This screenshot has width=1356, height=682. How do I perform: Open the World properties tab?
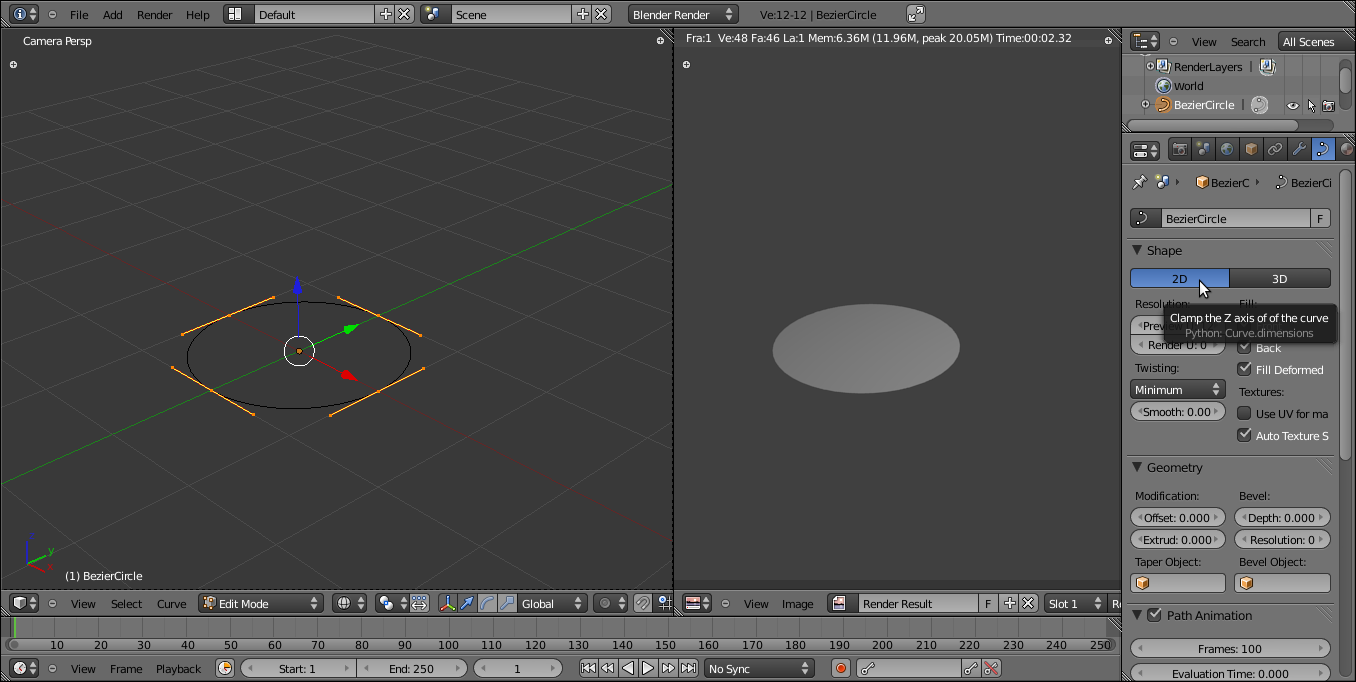[x=1227, y=149]
